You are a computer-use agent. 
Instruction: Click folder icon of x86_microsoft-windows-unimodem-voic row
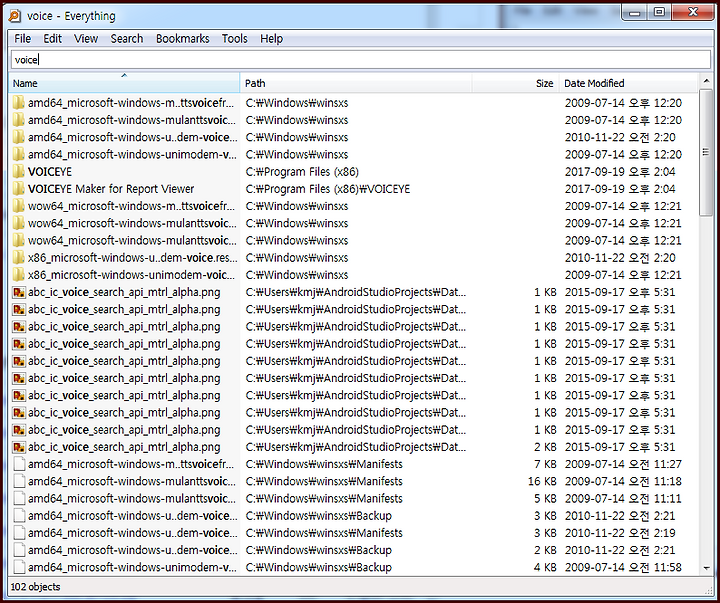coord(19,275)
